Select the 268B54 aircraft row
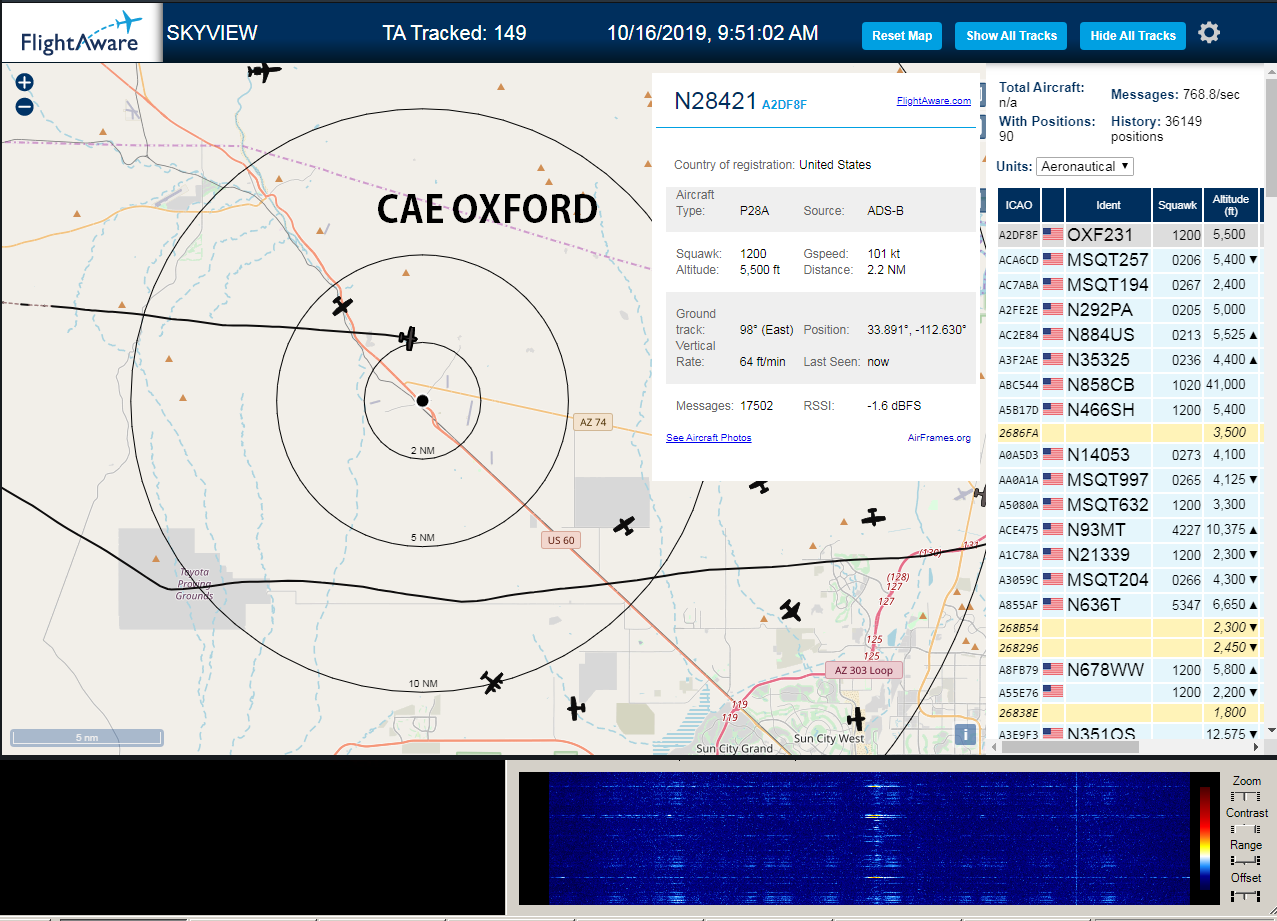This screenshot has width=1277, height=921. click(1130, 628)
